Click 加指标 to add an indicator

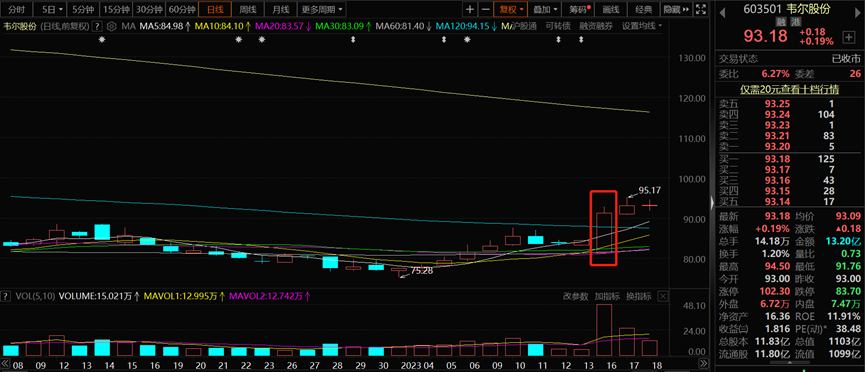(x=607, y=296)
